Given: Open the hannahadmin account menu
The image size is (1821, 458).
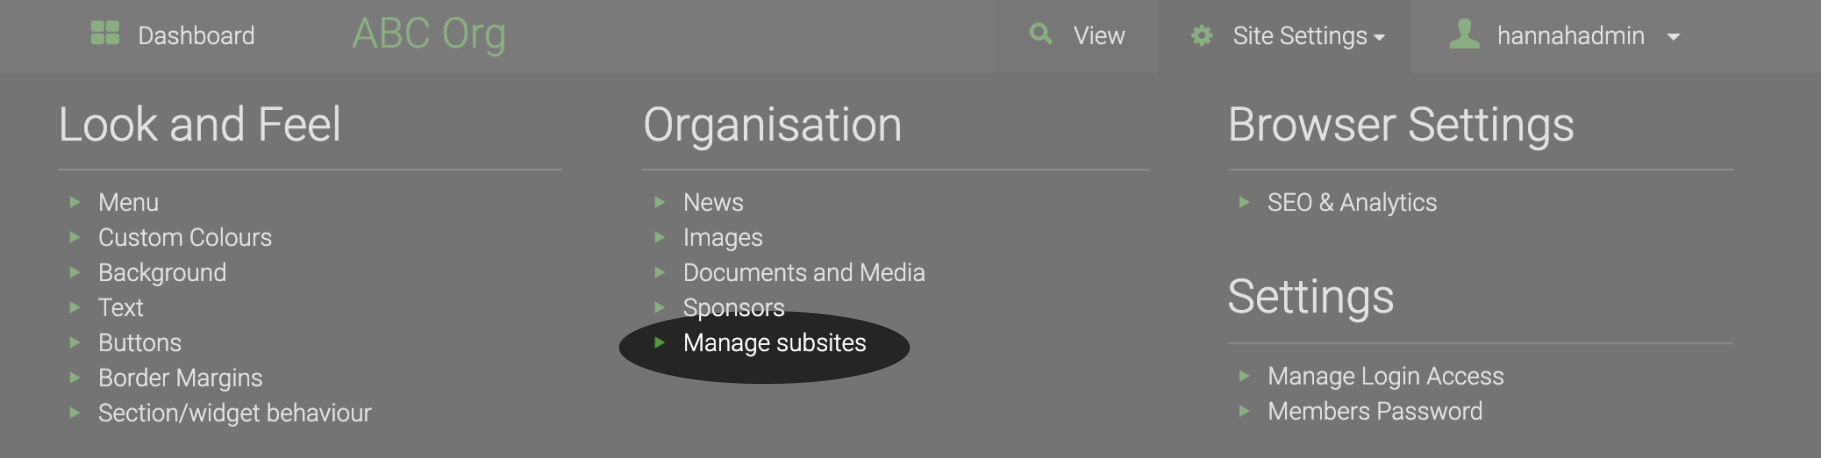Looking at the screenshot, I should click(x=1570, y=36).
